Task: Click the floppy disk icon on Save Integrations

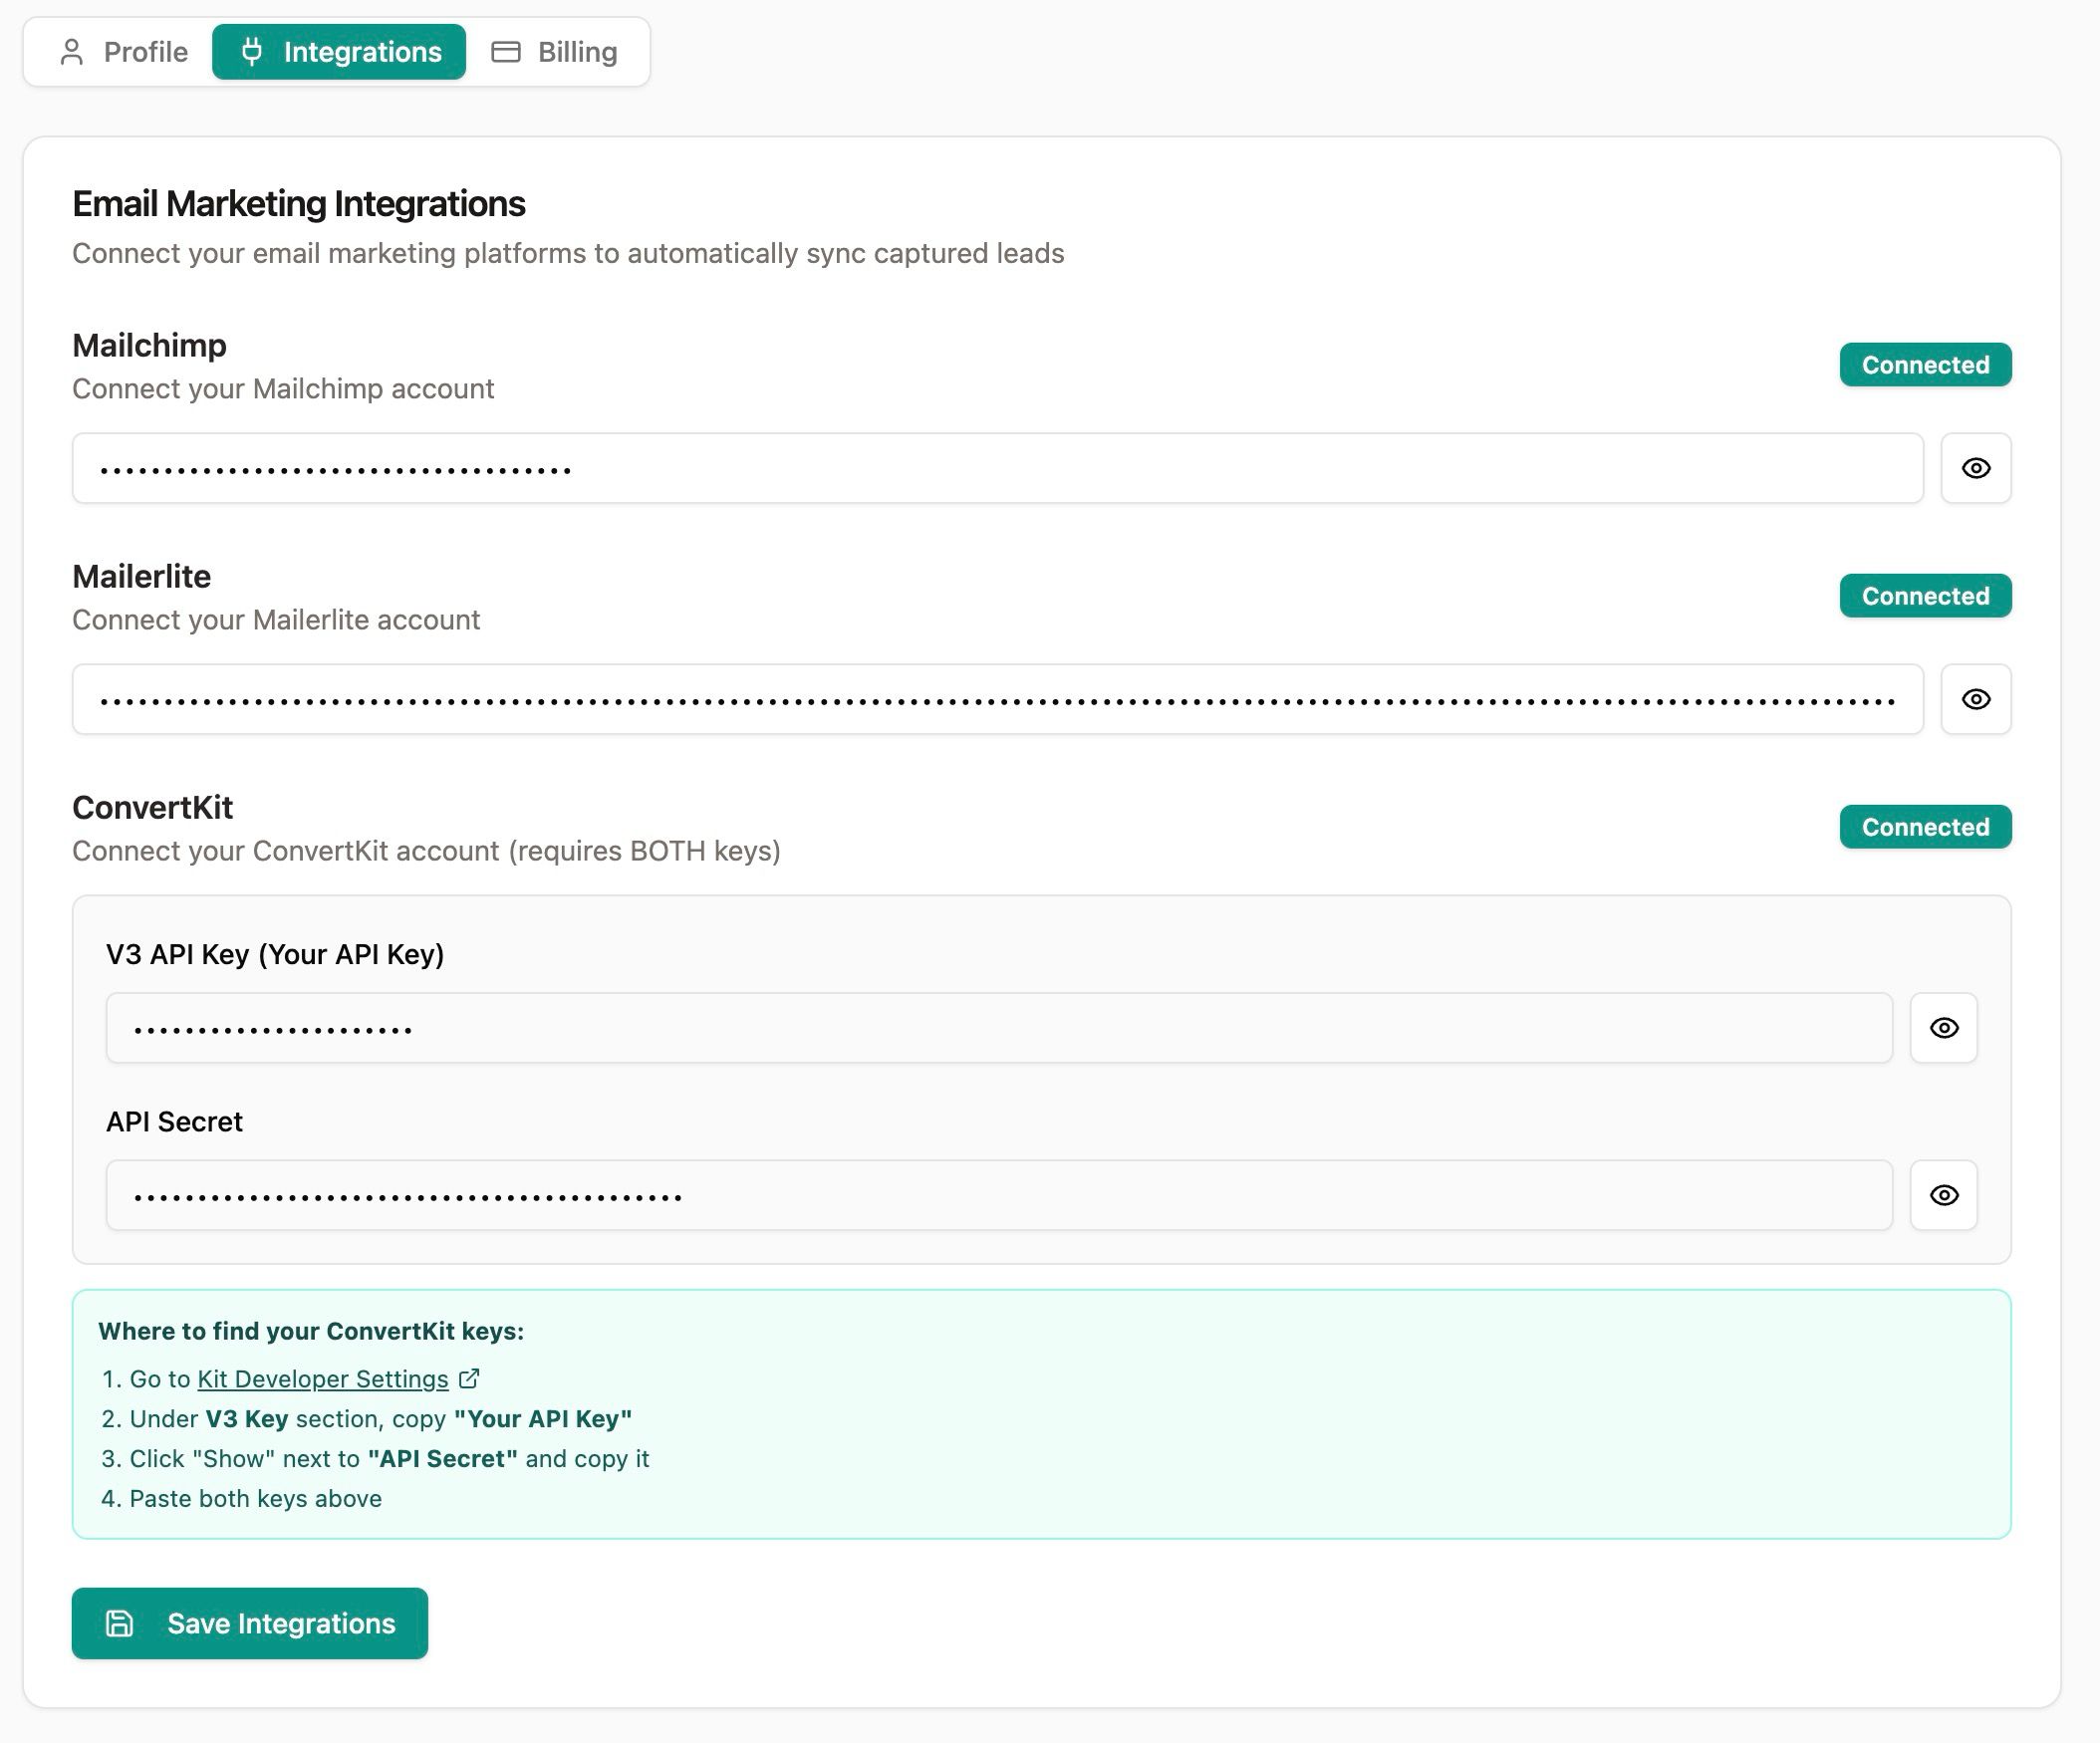Action: click(120, 1623)
